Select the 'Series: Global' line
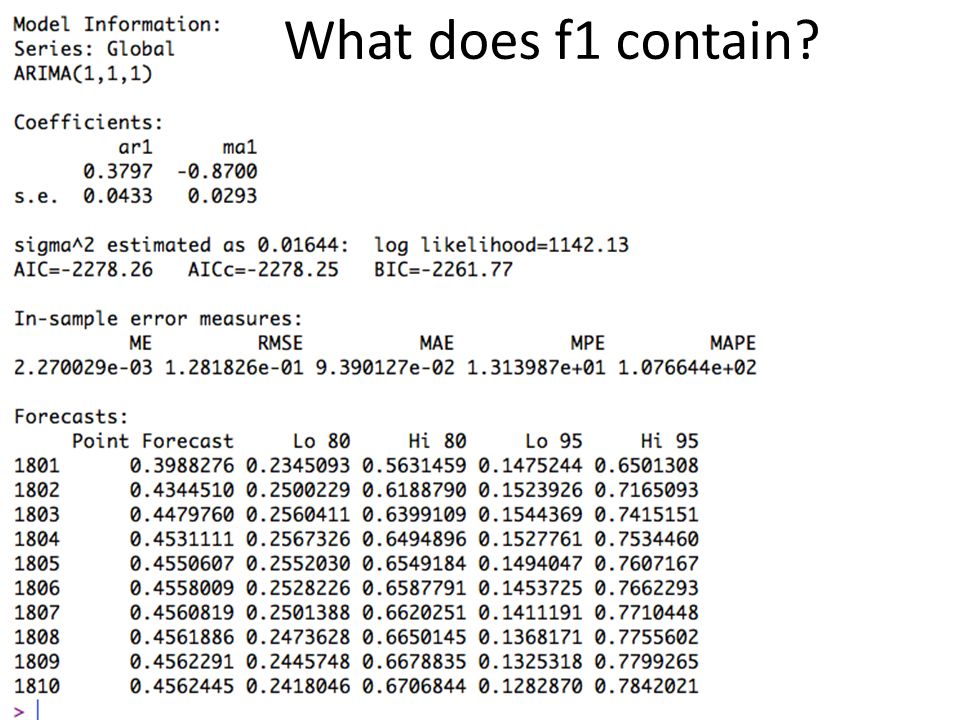Image resolution: width=960 pixels, height=720 pixels. [x=94, y=49]
